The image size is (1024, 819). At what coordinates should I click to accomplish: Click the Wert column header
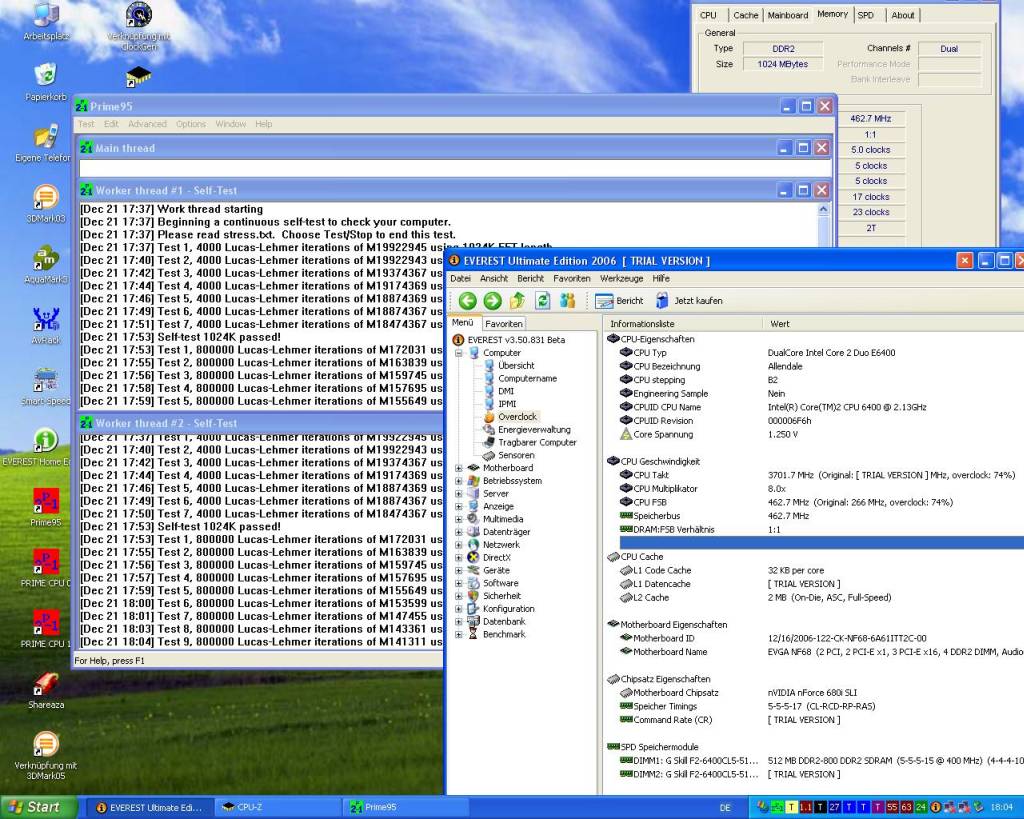[x=893, y=324]
